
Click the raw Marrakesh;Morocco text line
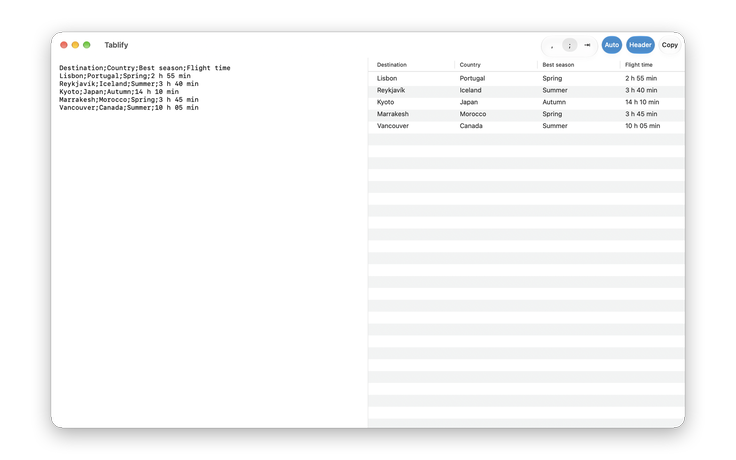pyautogui.click(x=129, y=100)
